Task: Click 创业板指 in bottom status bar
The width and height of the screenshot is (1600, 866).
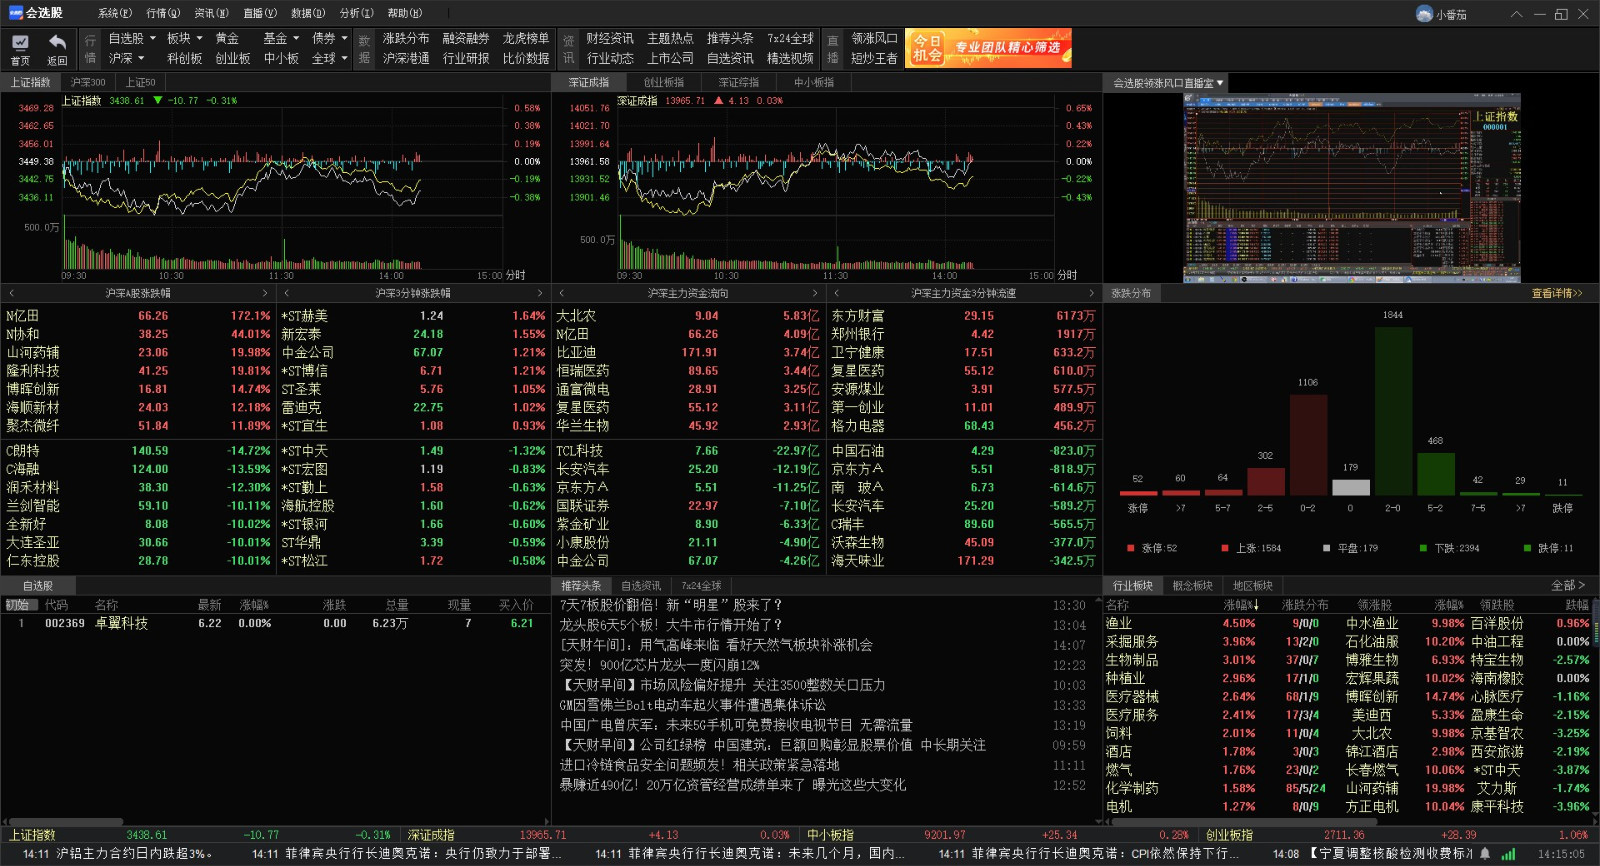Action: point(1229,835)
